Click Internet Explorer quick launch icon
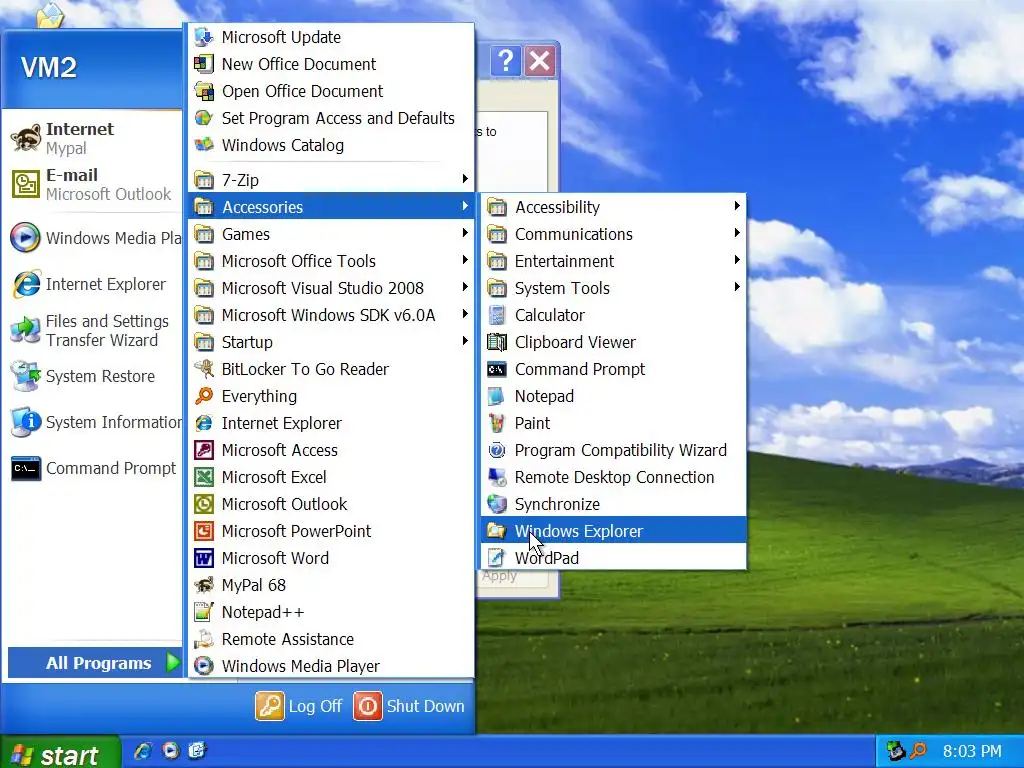This screenshot has width=1024, height=768. click(143, 751)
